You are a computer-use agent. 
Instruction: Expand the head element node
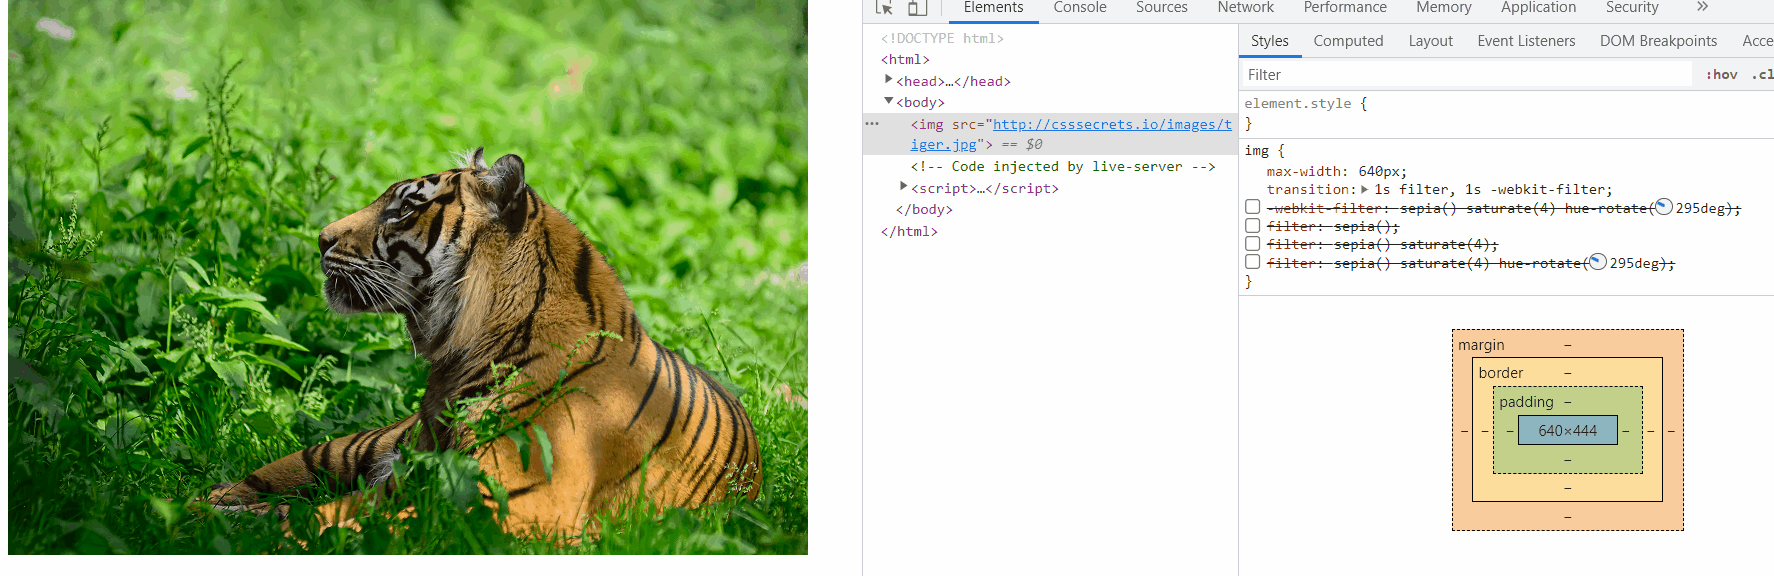(888, 79)
